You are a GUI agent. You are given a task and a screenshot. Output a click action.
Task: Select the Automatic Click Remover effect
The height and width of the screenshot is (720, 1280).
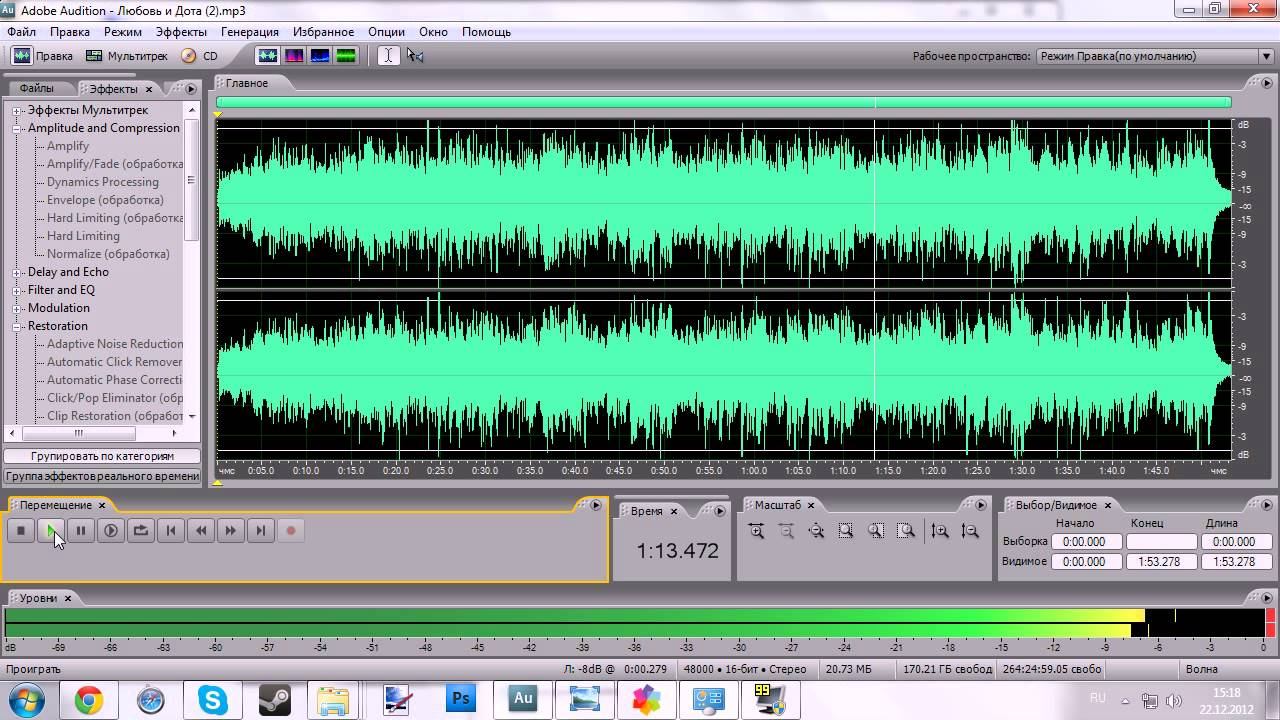click(114, 362)
